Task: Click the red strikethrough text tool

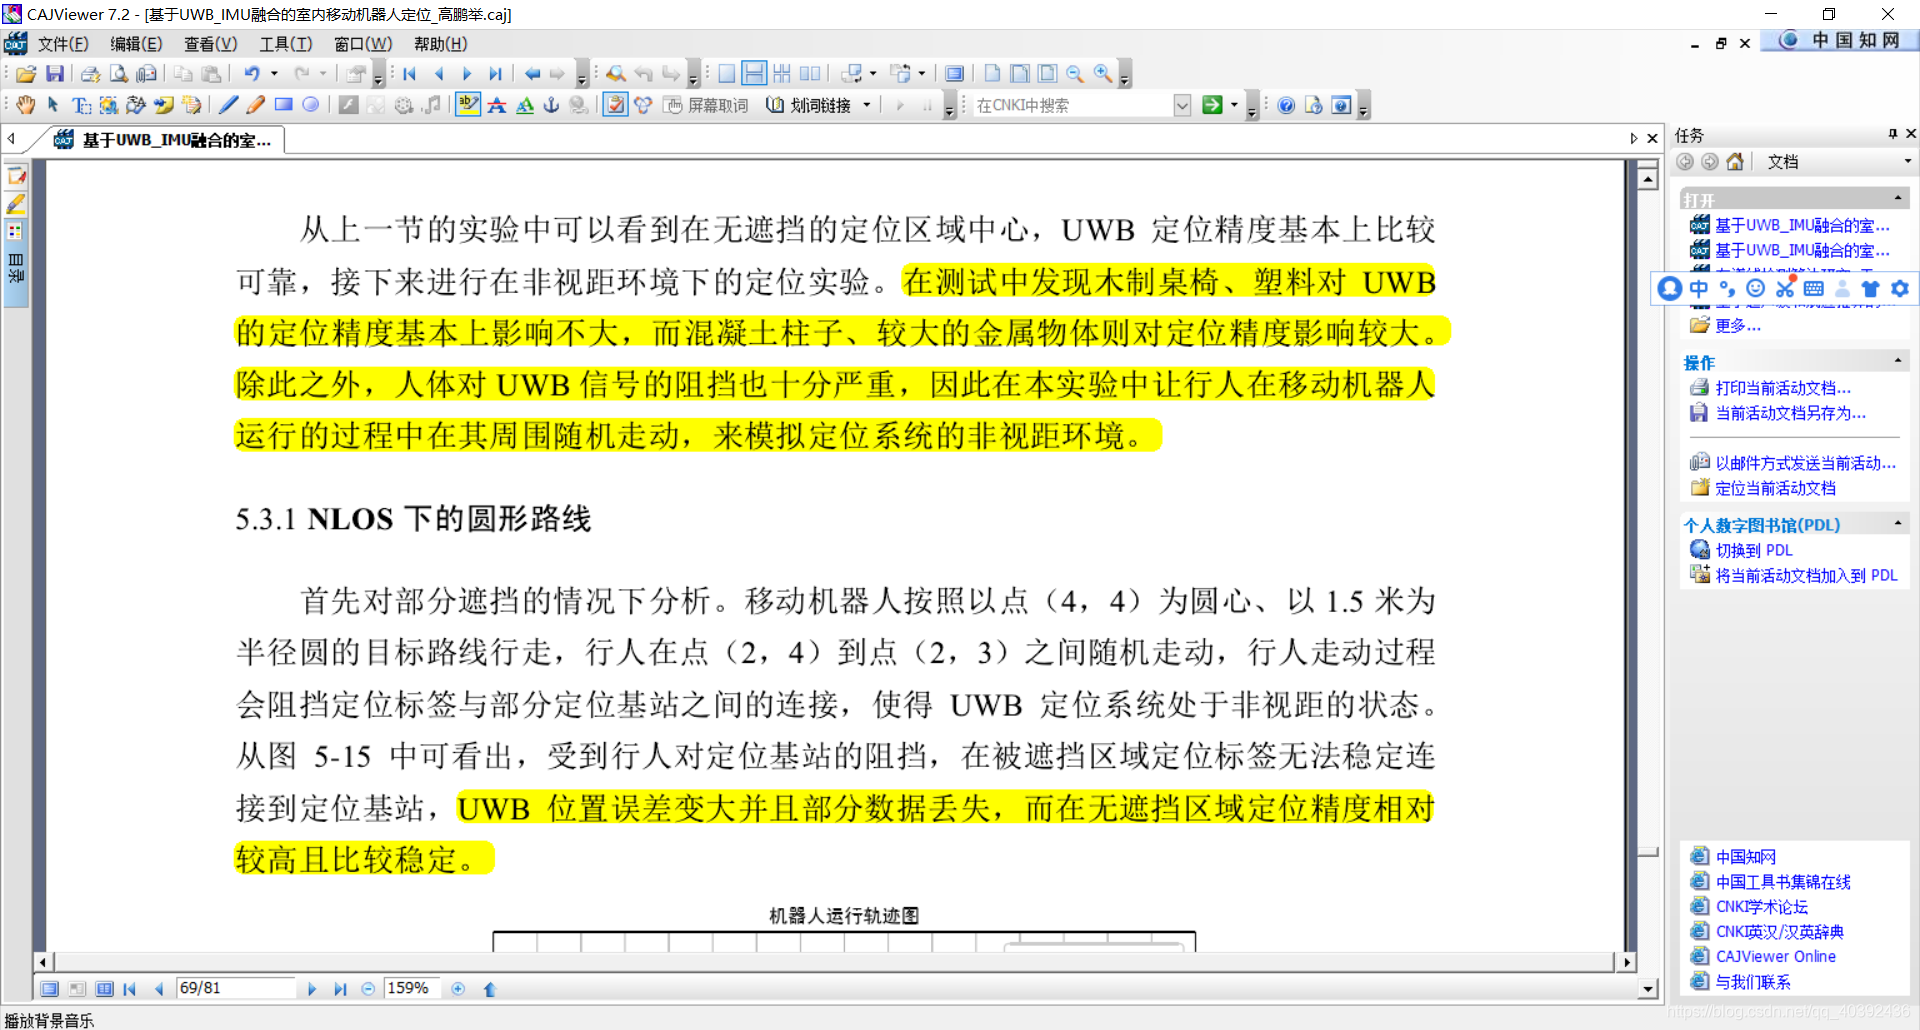Action: (x=497, y=105)
